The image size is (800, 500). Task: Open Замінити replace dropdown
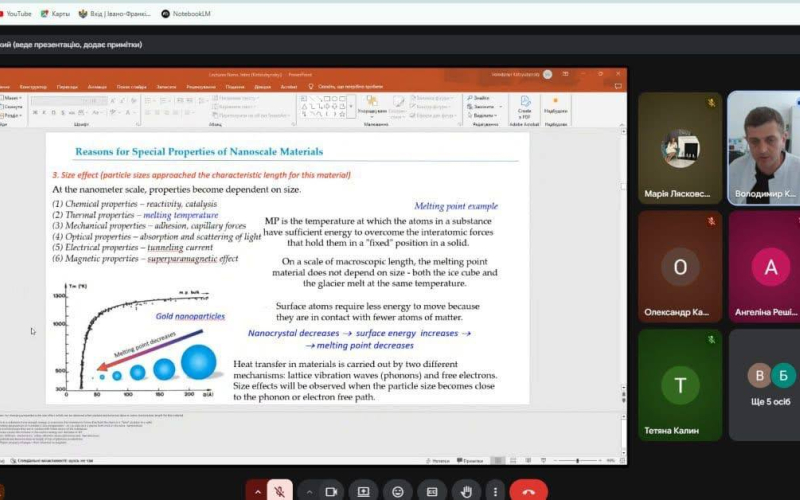tap(485, 107)
